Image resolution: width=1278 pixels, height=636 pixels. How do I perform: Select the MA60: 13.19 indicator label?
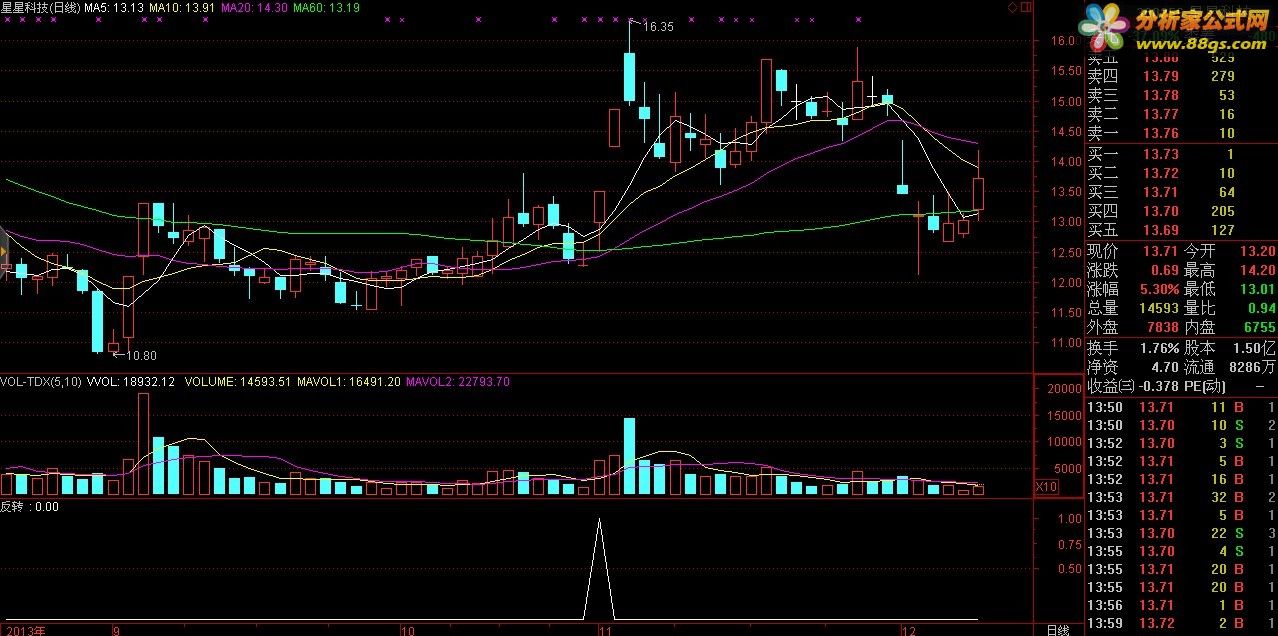327,7
